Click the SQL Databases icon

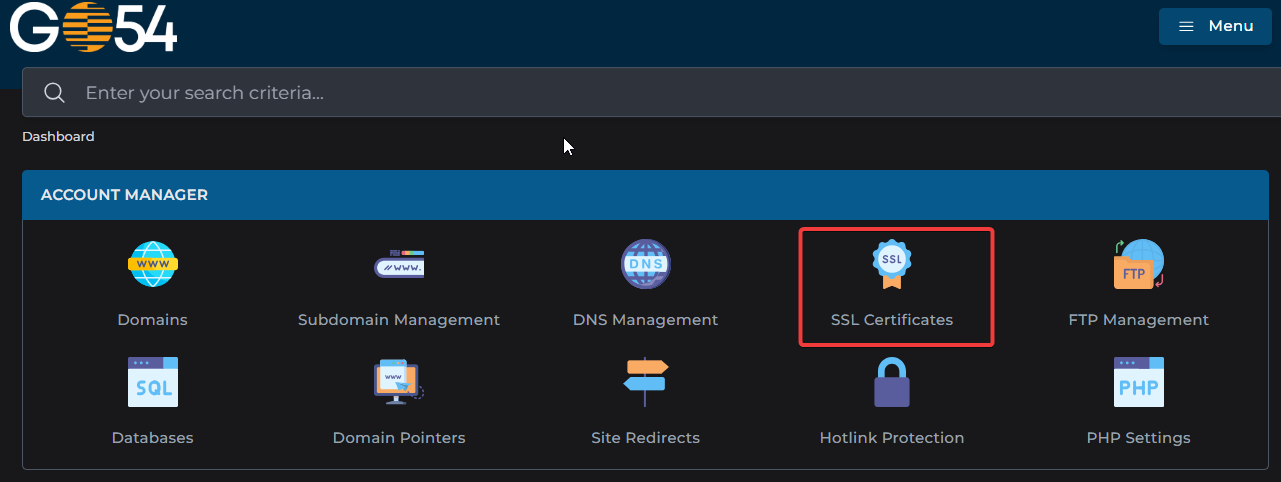[152, 382]
